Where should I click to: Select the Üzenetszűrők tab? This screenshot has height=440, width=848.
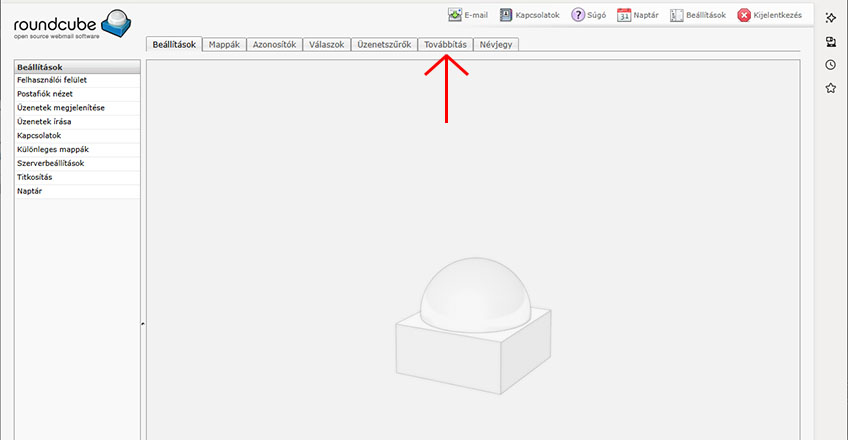[x=384, y=44]
